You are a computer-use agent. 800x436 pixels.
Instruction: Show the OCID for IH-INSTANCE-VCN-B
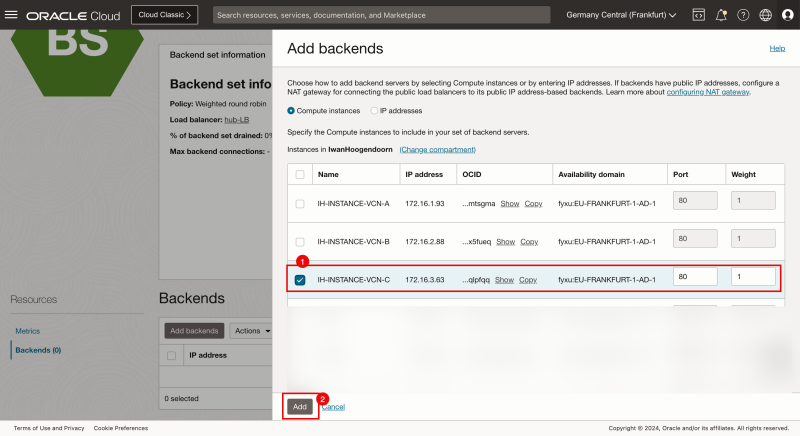pyautogui.click(x=505, y=241)
